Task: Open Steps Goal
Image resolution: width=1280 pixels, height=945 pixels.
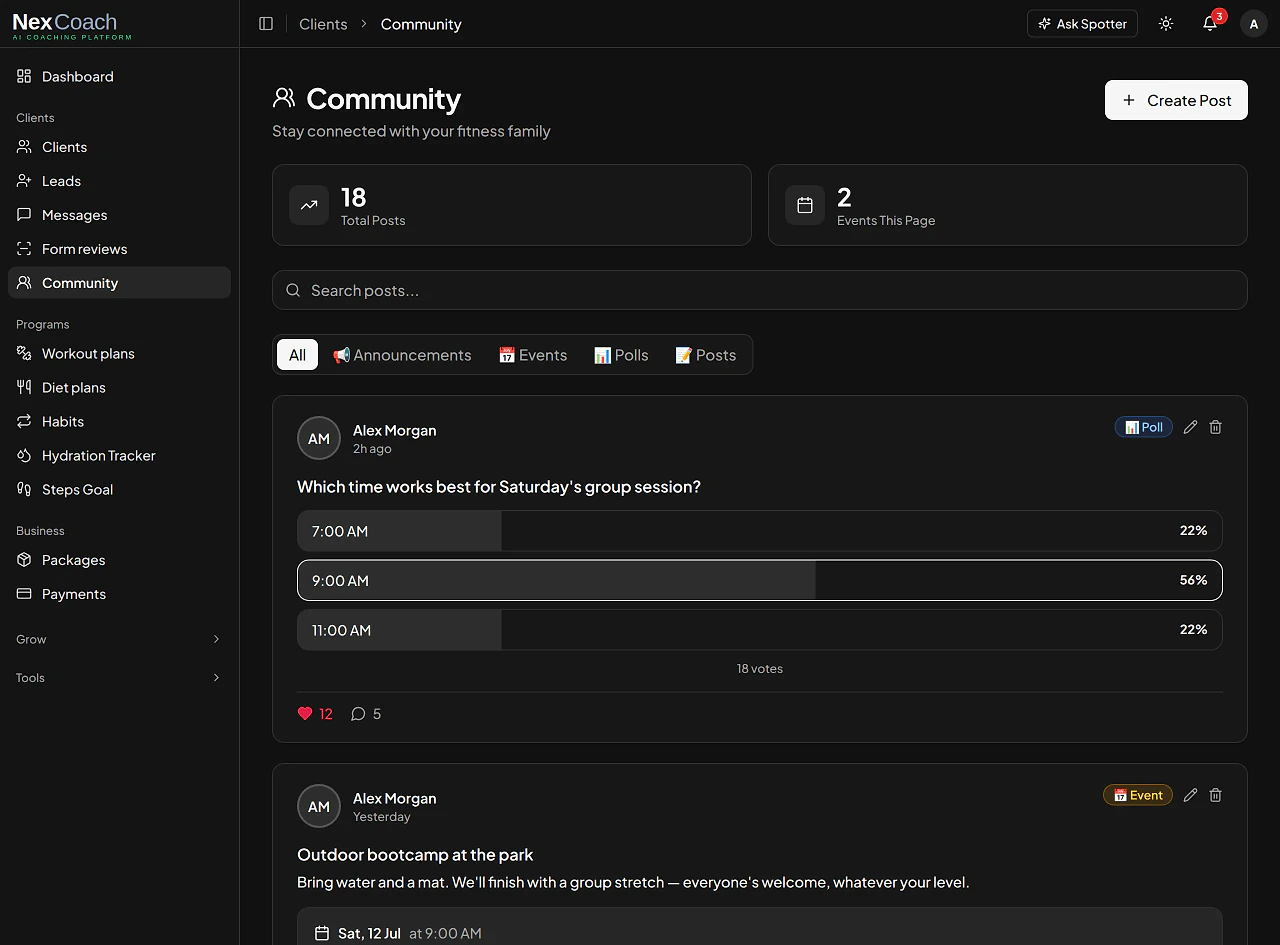Action: pyautogui.click(x=119, y=489)
